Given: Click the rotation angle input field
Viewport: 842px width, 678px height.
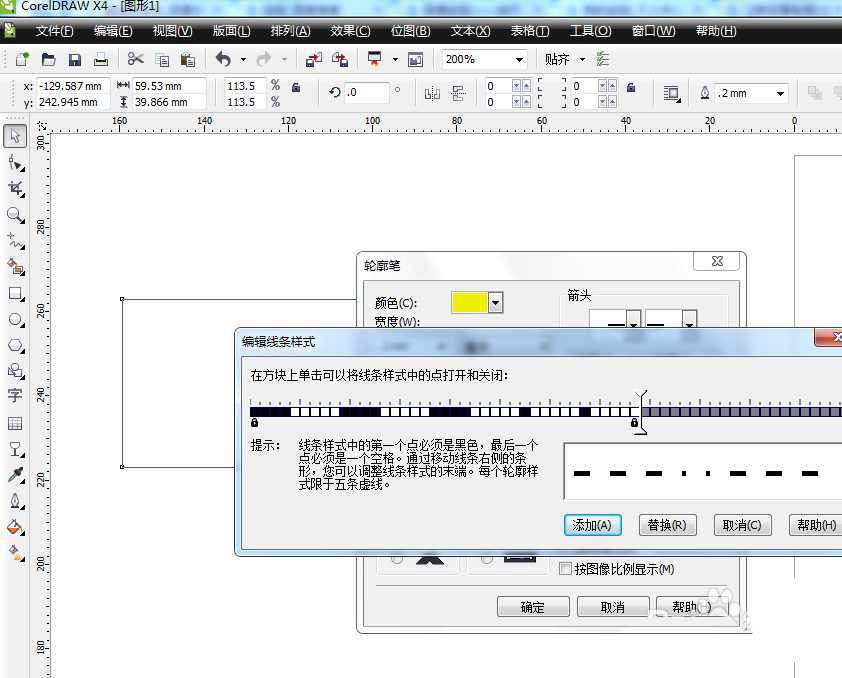Looking at the screenshot, I should tap(366, 93).
